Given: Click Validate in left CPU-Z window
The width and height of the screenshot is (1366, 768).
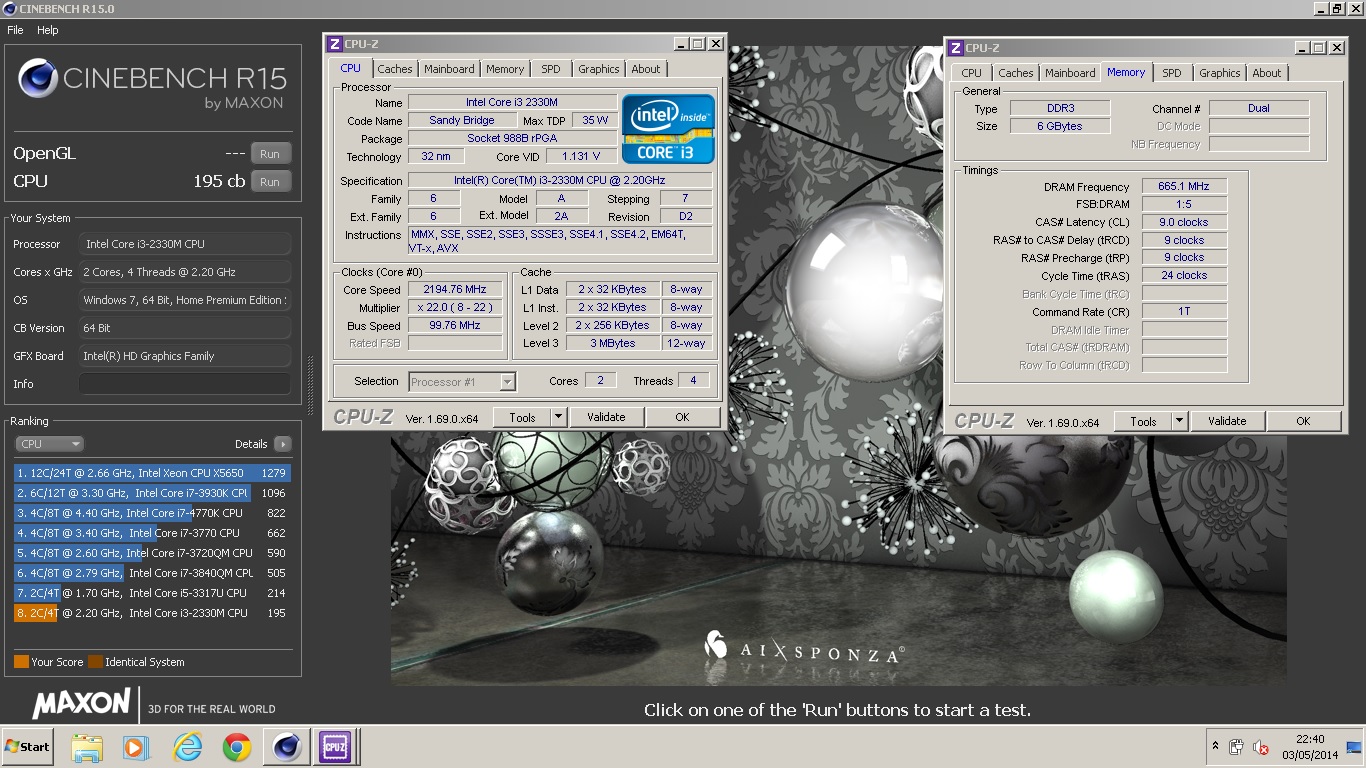Looking at the screenshot, I should pyautogui.click(x=606, y=417).
